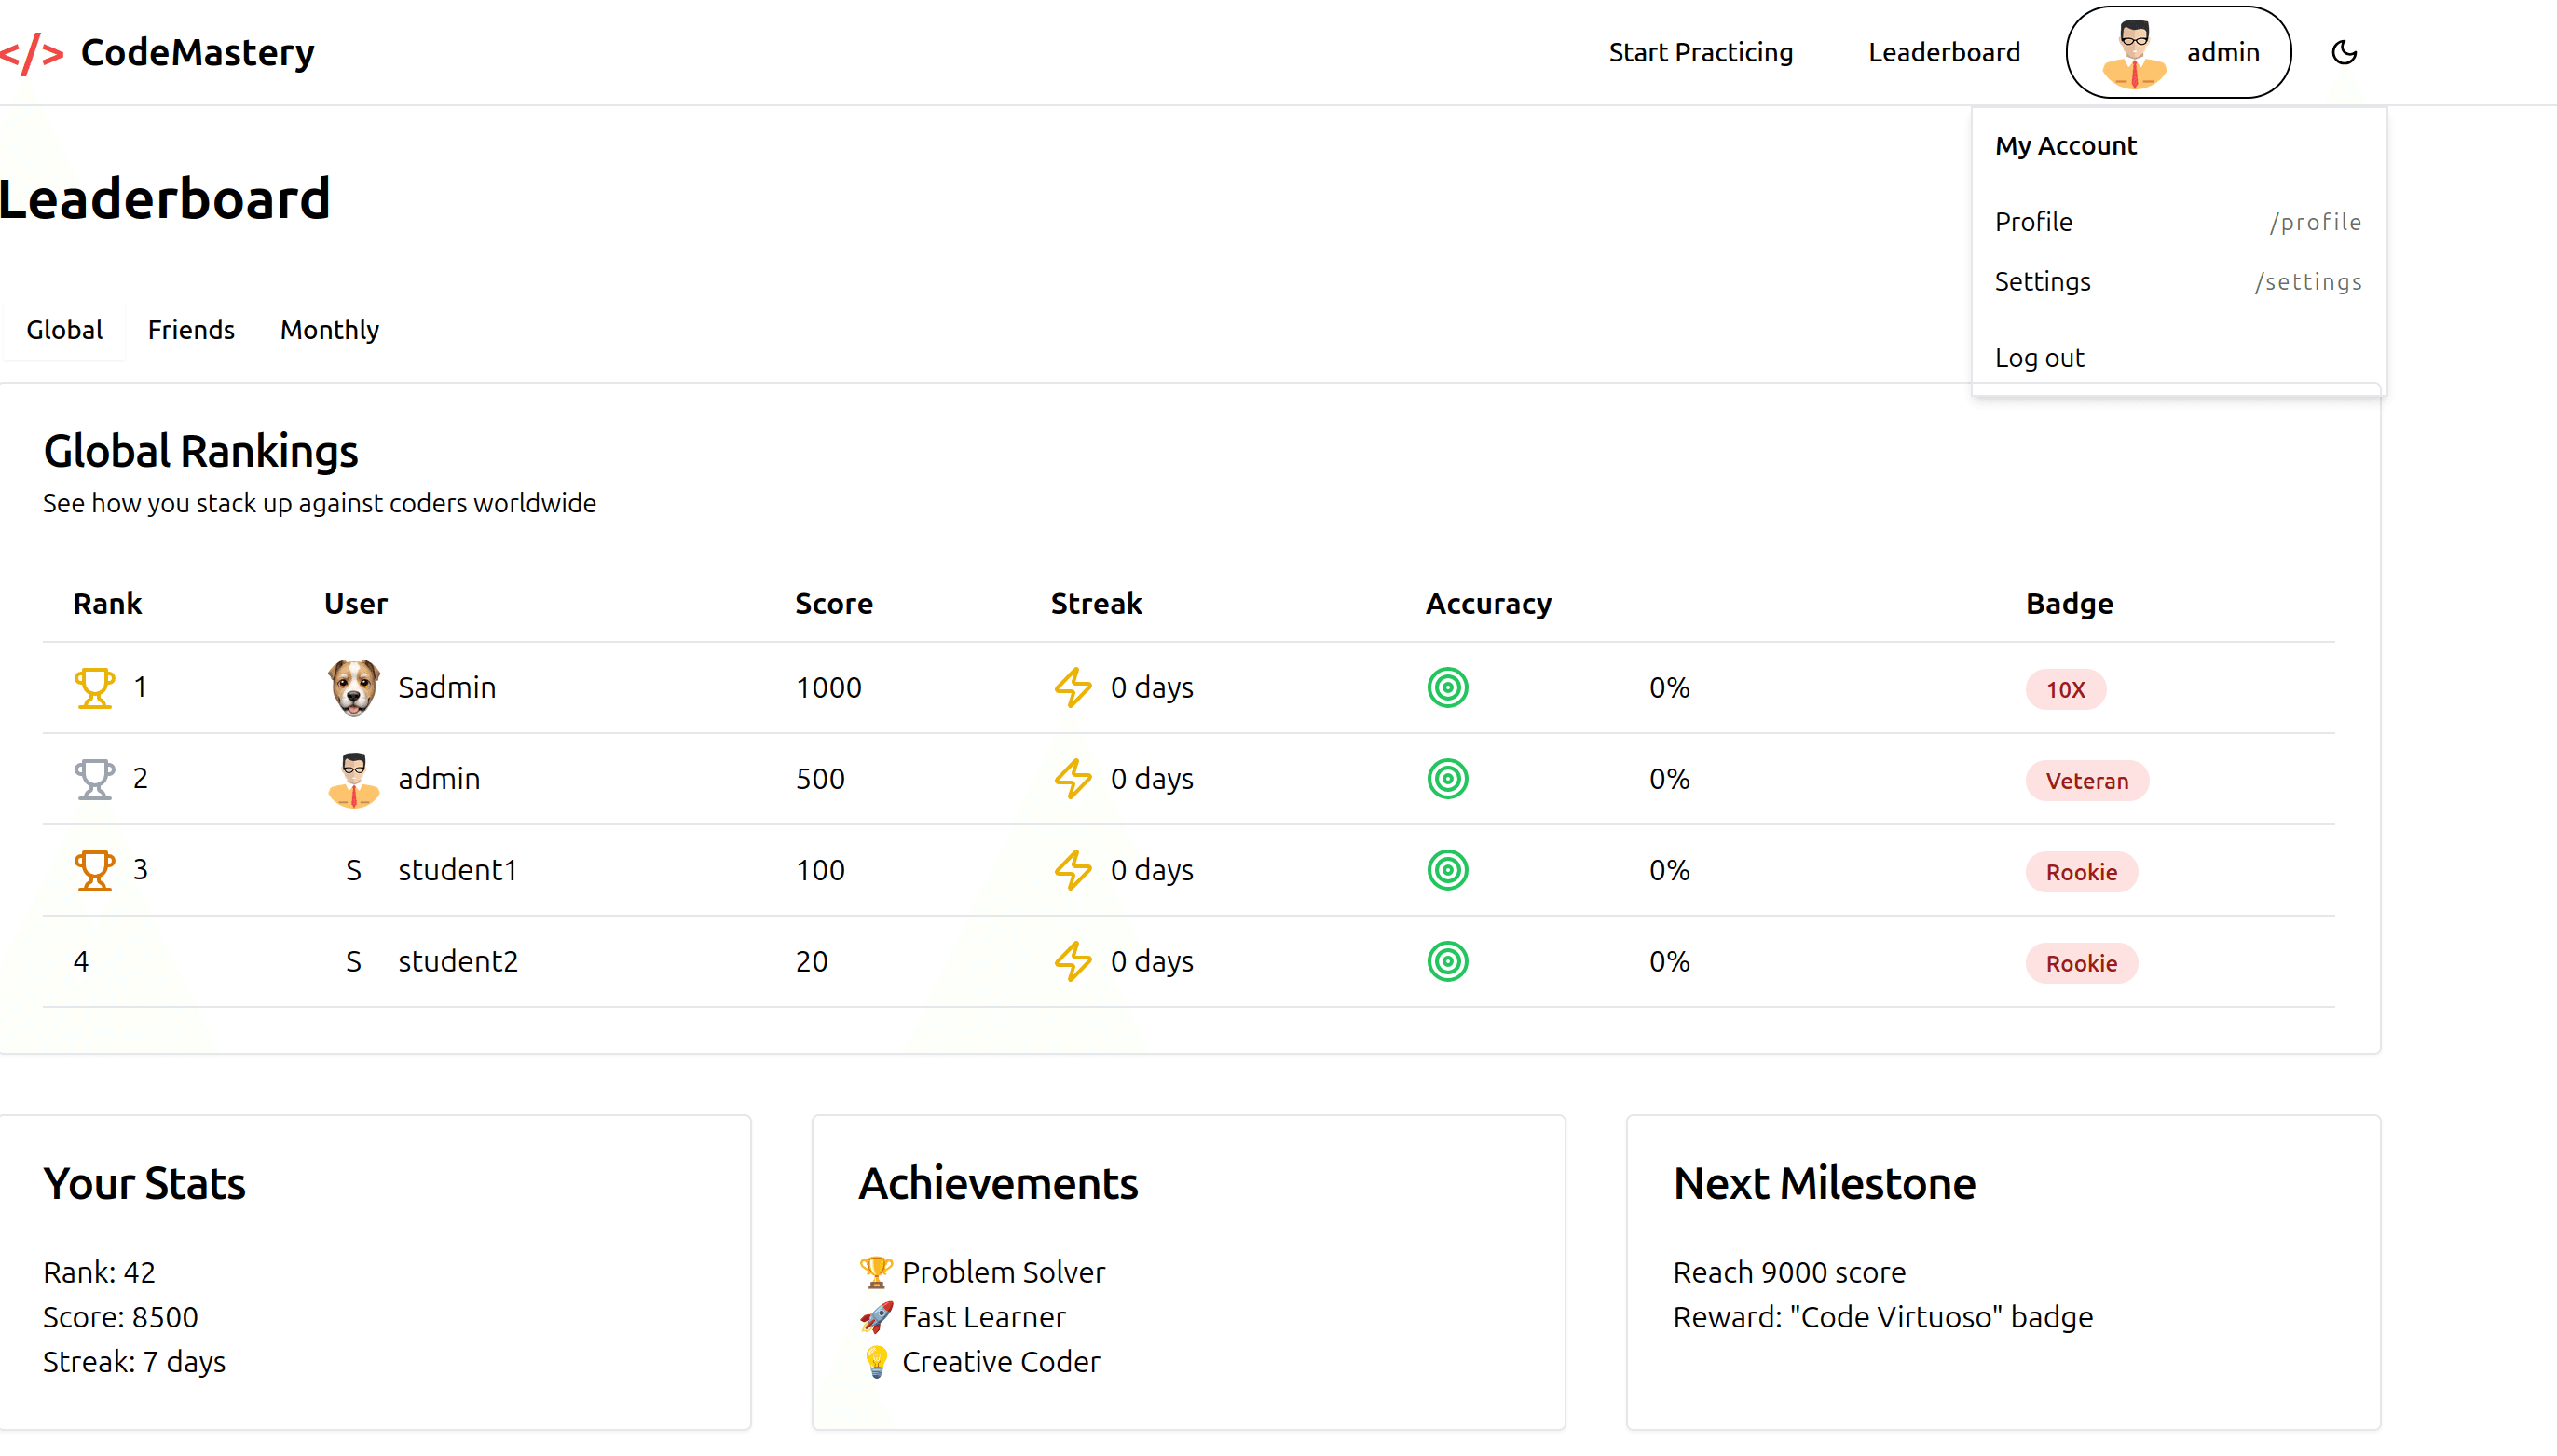Toggle dark mode with the moon icon

click(x=2345, y=52)
